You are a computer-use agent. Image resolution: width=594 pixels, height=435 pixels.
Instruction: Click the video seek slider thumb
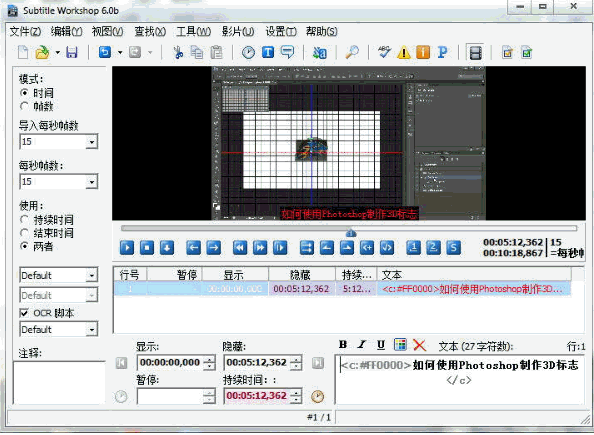351,232
